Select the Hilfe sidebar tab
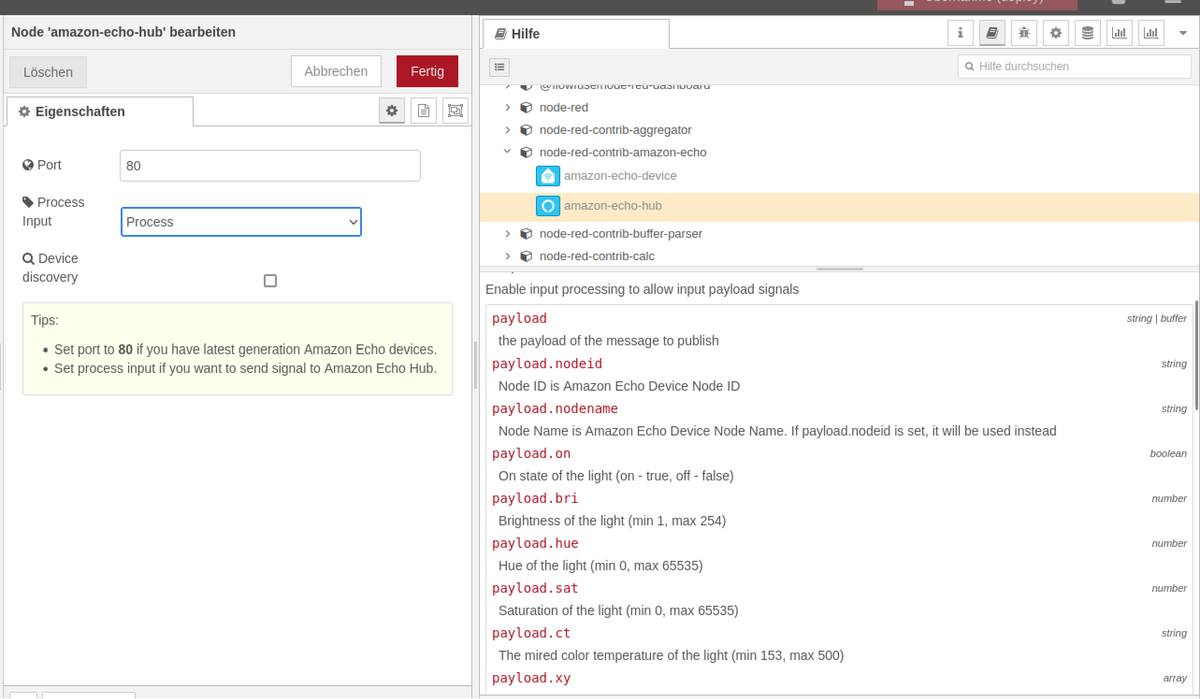 tap(576, 33)
